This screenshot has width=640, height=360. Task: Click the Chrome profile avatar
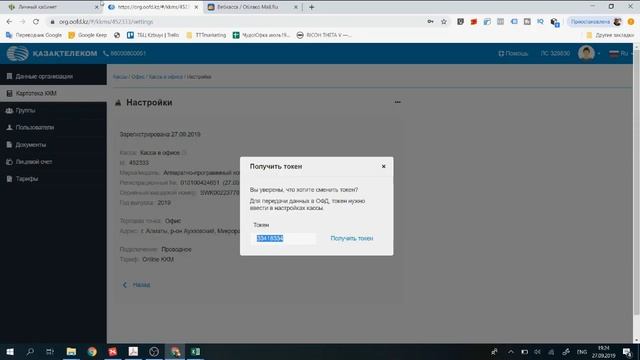pyautogui.click(x=618, y=22)
